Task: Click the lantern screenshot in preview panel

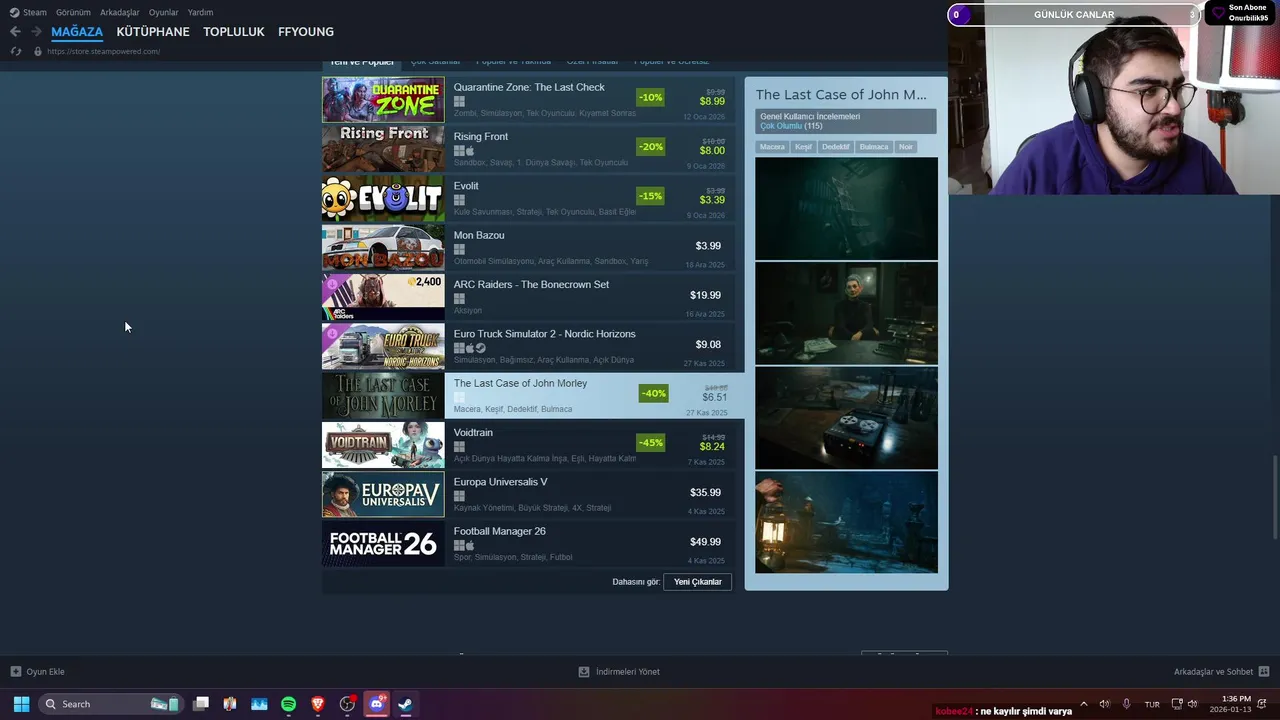Action: click(847, 522)
